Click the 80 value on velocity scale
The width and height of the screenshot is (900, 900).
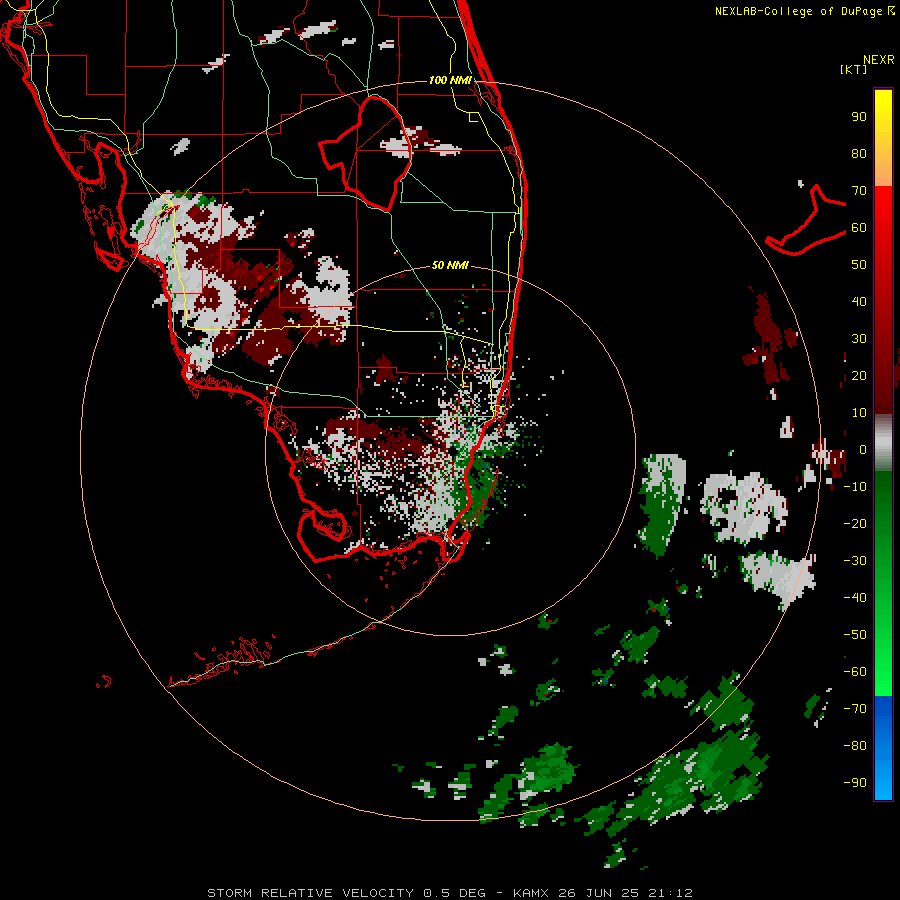pos(859,154)
